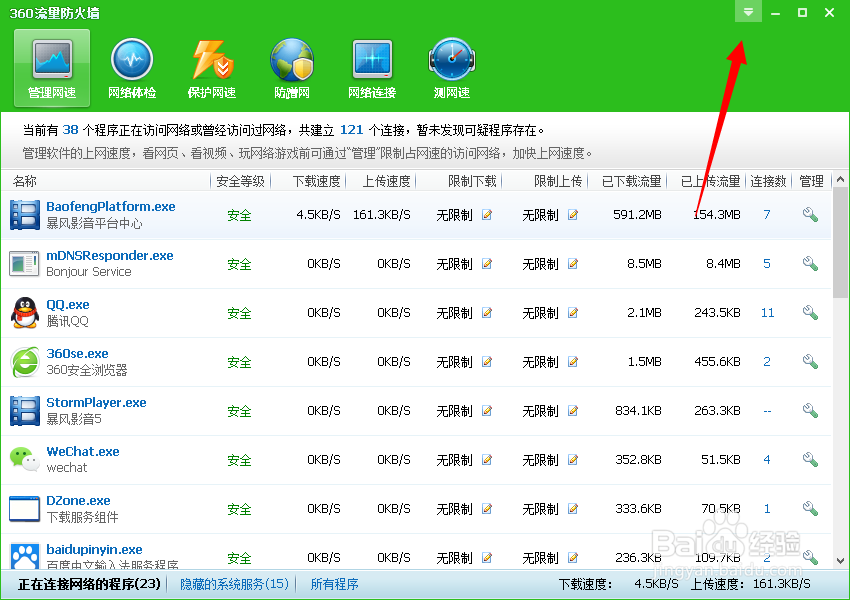
Task: Show connection count 5 for mDNSResponder.exe
Action: pos(767,264)
